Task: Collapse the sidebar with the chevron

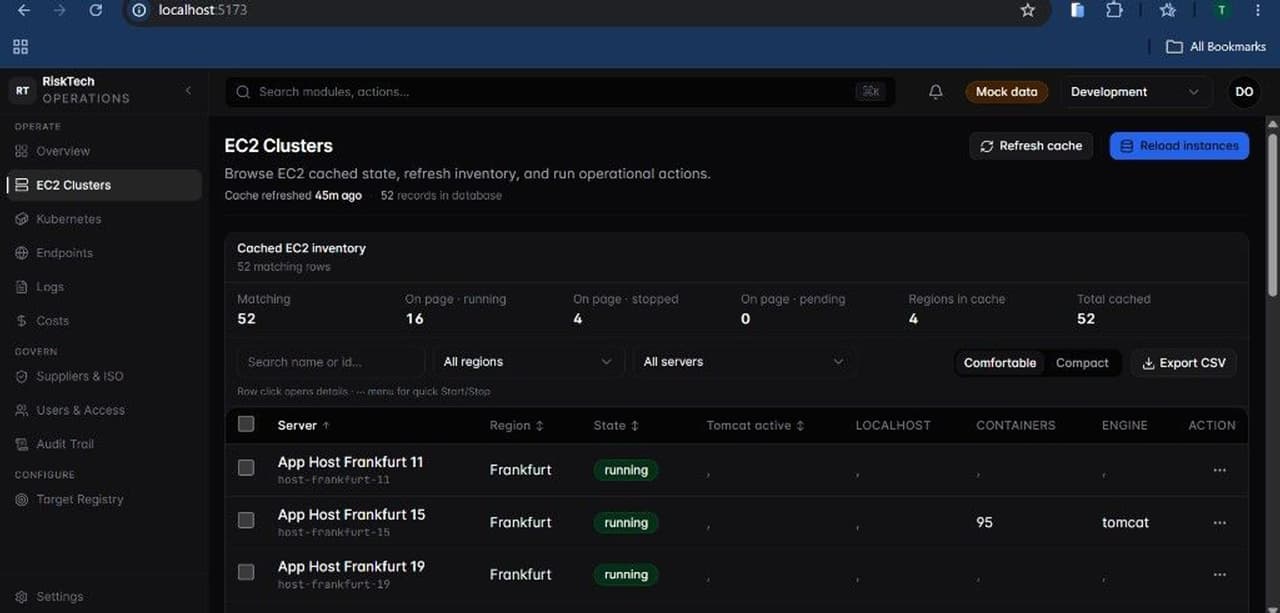Action: [x=188, y=91]
